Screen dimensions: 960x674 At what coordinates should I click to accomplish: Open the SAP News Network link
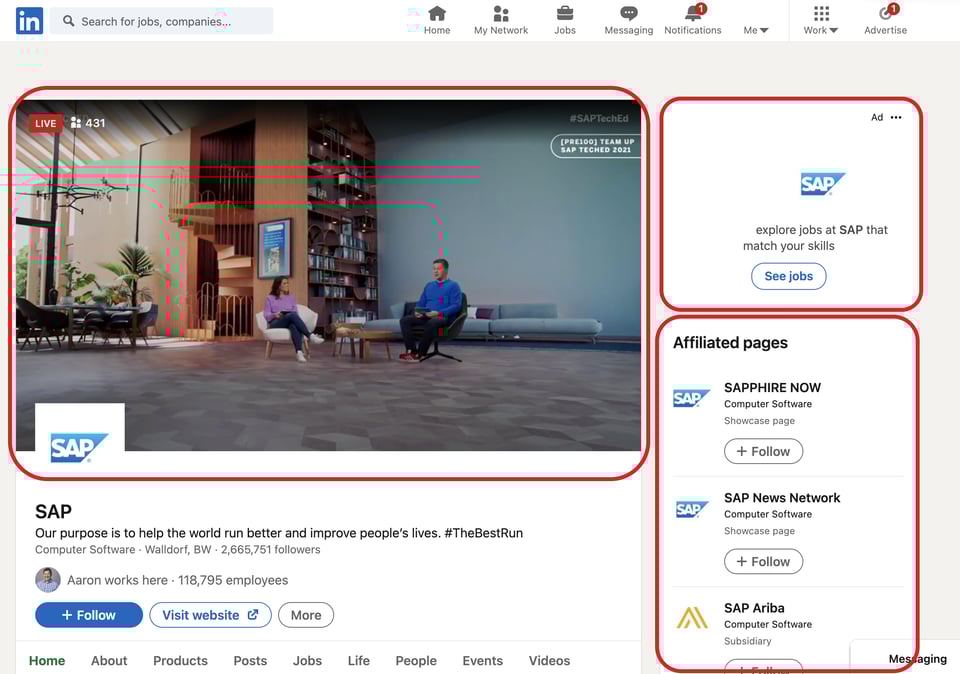[x=782, y=498]
